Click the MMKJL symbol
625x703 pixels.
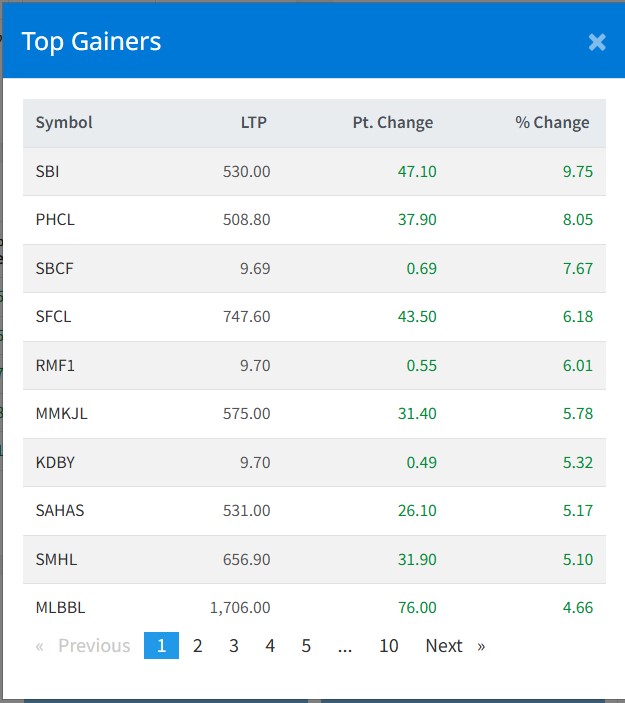pos(61,414)
